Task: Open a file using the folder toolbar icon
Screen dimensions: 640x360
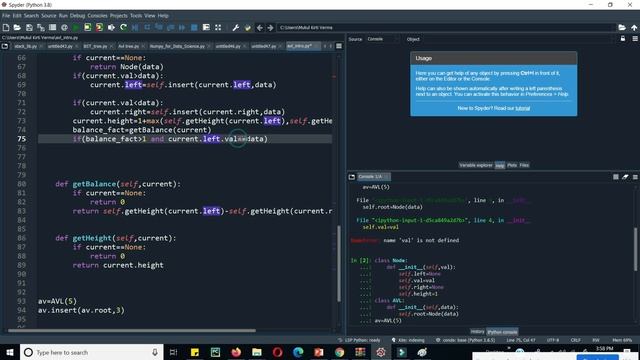Action: tap(17, 27)
